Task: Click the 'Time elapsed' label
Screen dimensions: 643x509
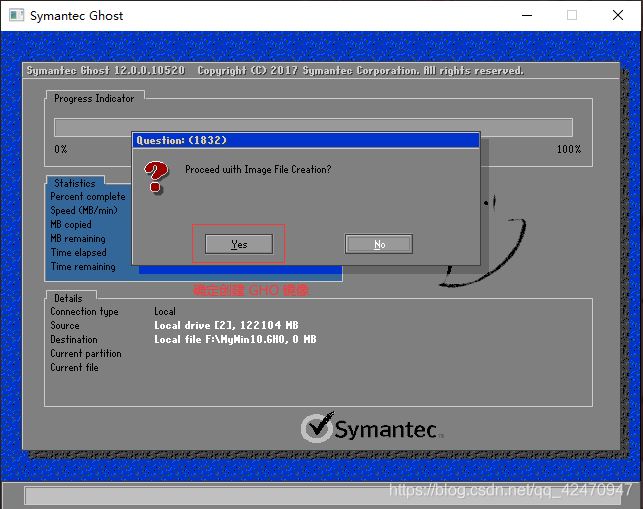Action: 78,252
